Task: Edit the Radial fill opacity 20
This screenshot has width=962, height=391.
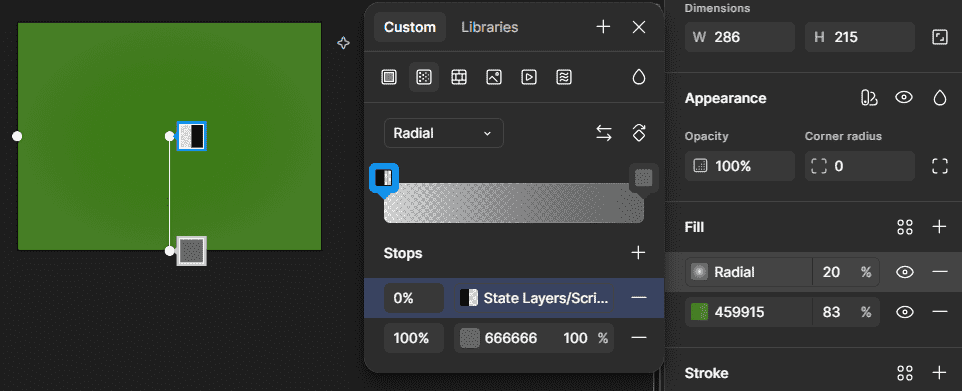Action: [x=831, y=272]
